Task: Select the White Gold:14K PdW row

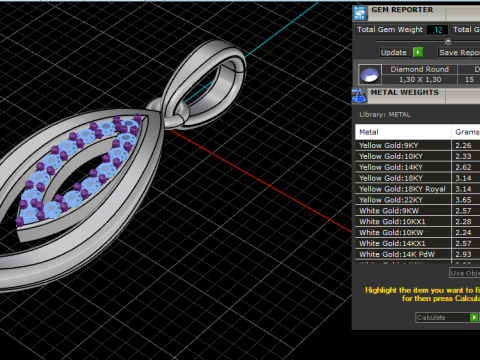Action: pyautogui.click(x=418, y=254)
